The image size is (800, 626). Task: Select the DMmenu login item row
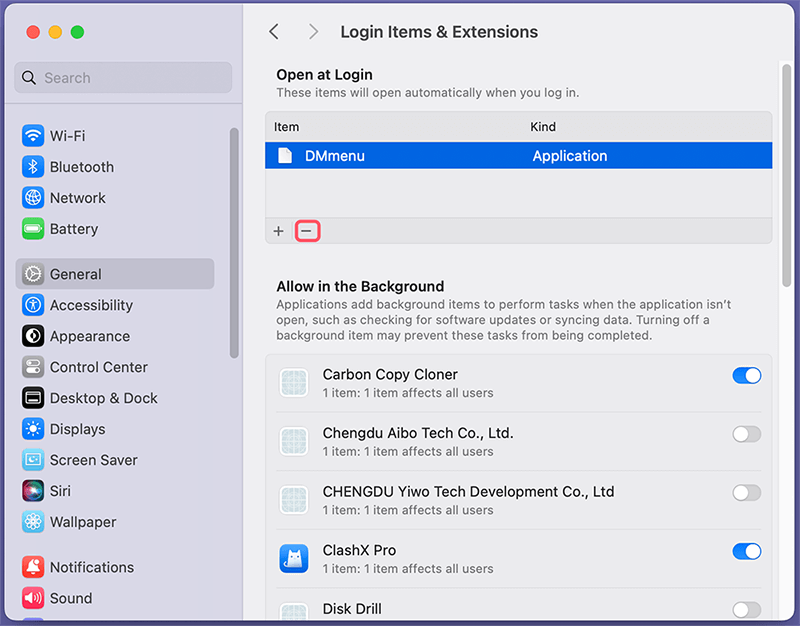[x=400, y=155]
